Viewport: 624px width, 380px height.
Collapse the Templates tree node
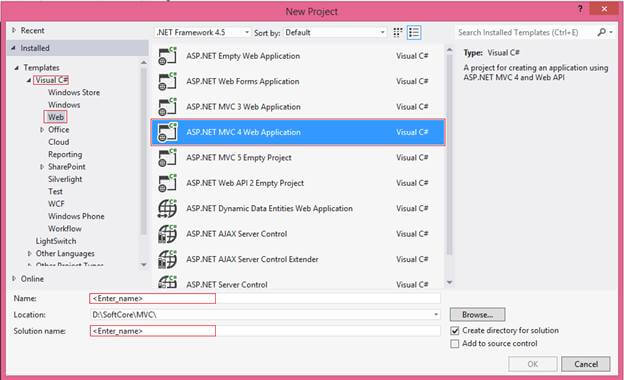[x=17, y=68]
